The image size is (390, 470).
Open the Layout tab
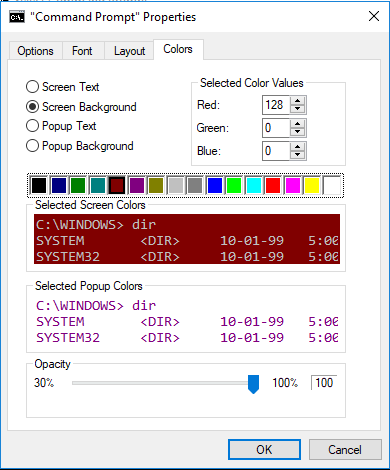129,51
